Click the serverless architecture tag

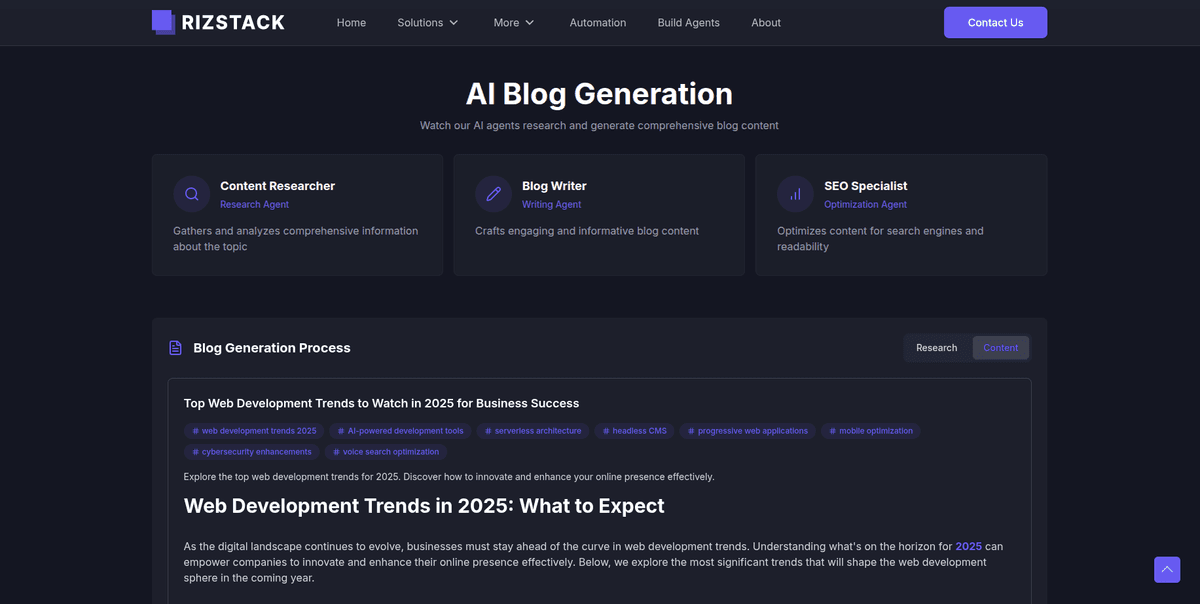(534, 431)
